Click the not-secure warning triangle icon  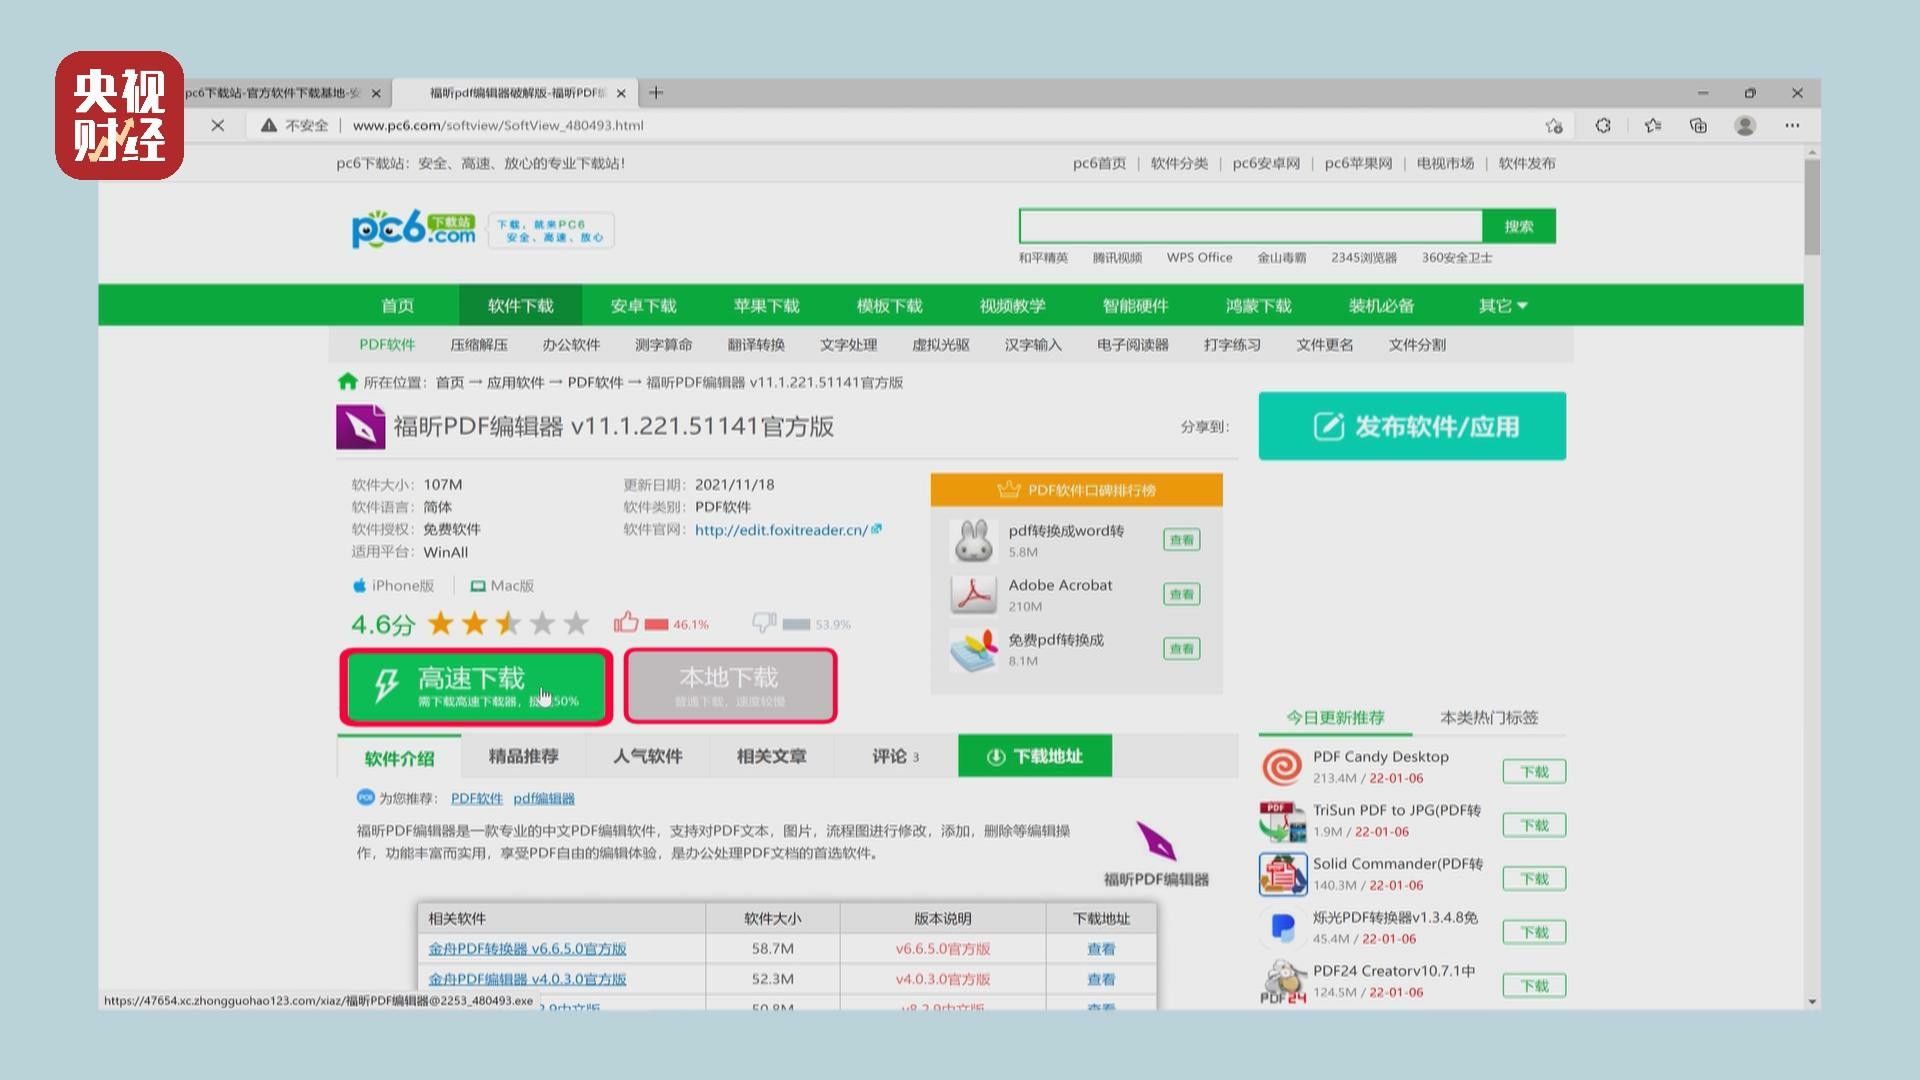(x=268, y=125)
